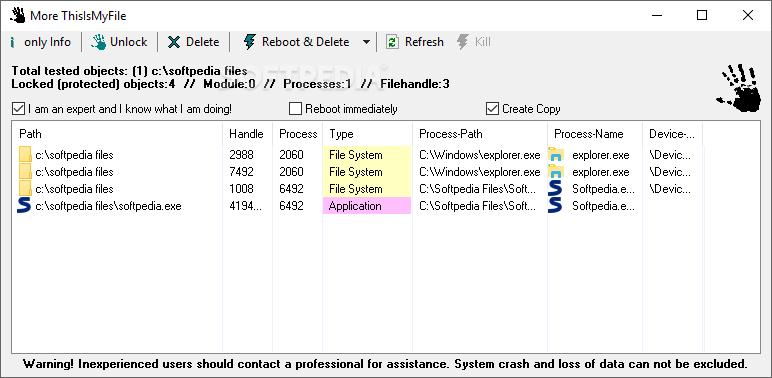Screen dimensions: 772x378
Task: Click the handle value 7492
Action: [241, 172]
